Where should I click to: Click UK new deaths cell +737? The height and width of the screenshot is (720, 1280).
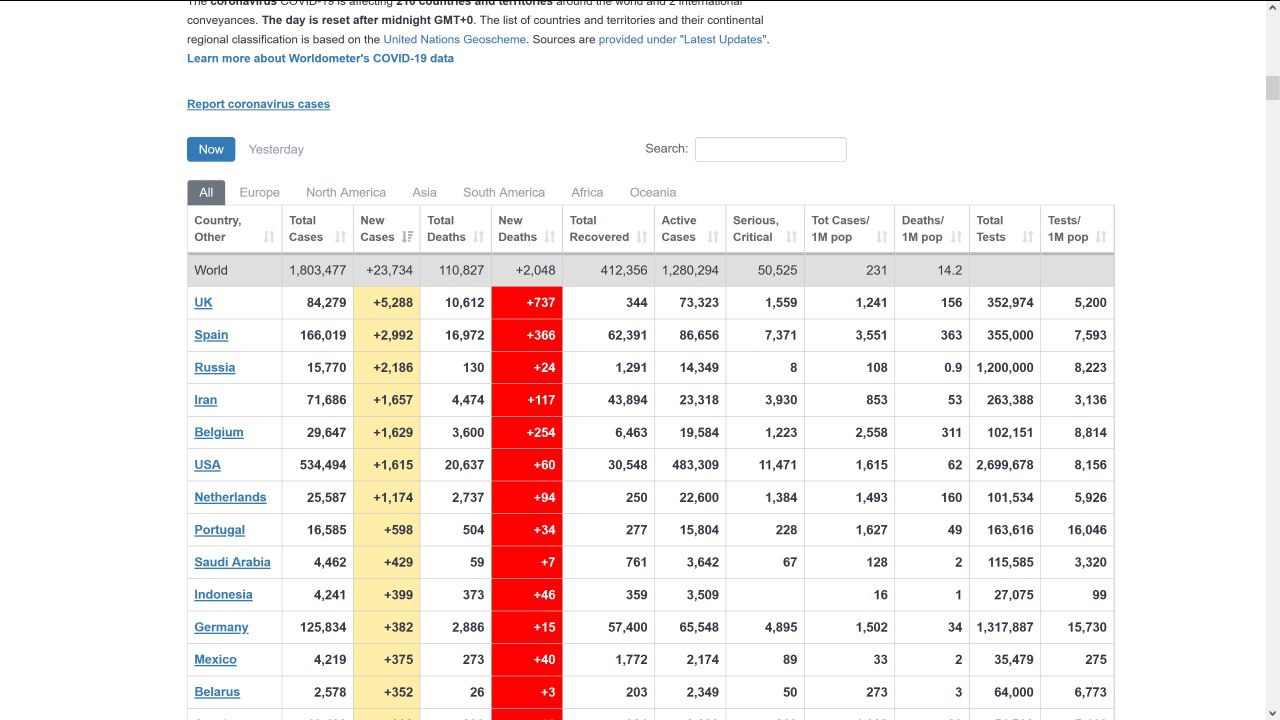(x=527, y=302)
